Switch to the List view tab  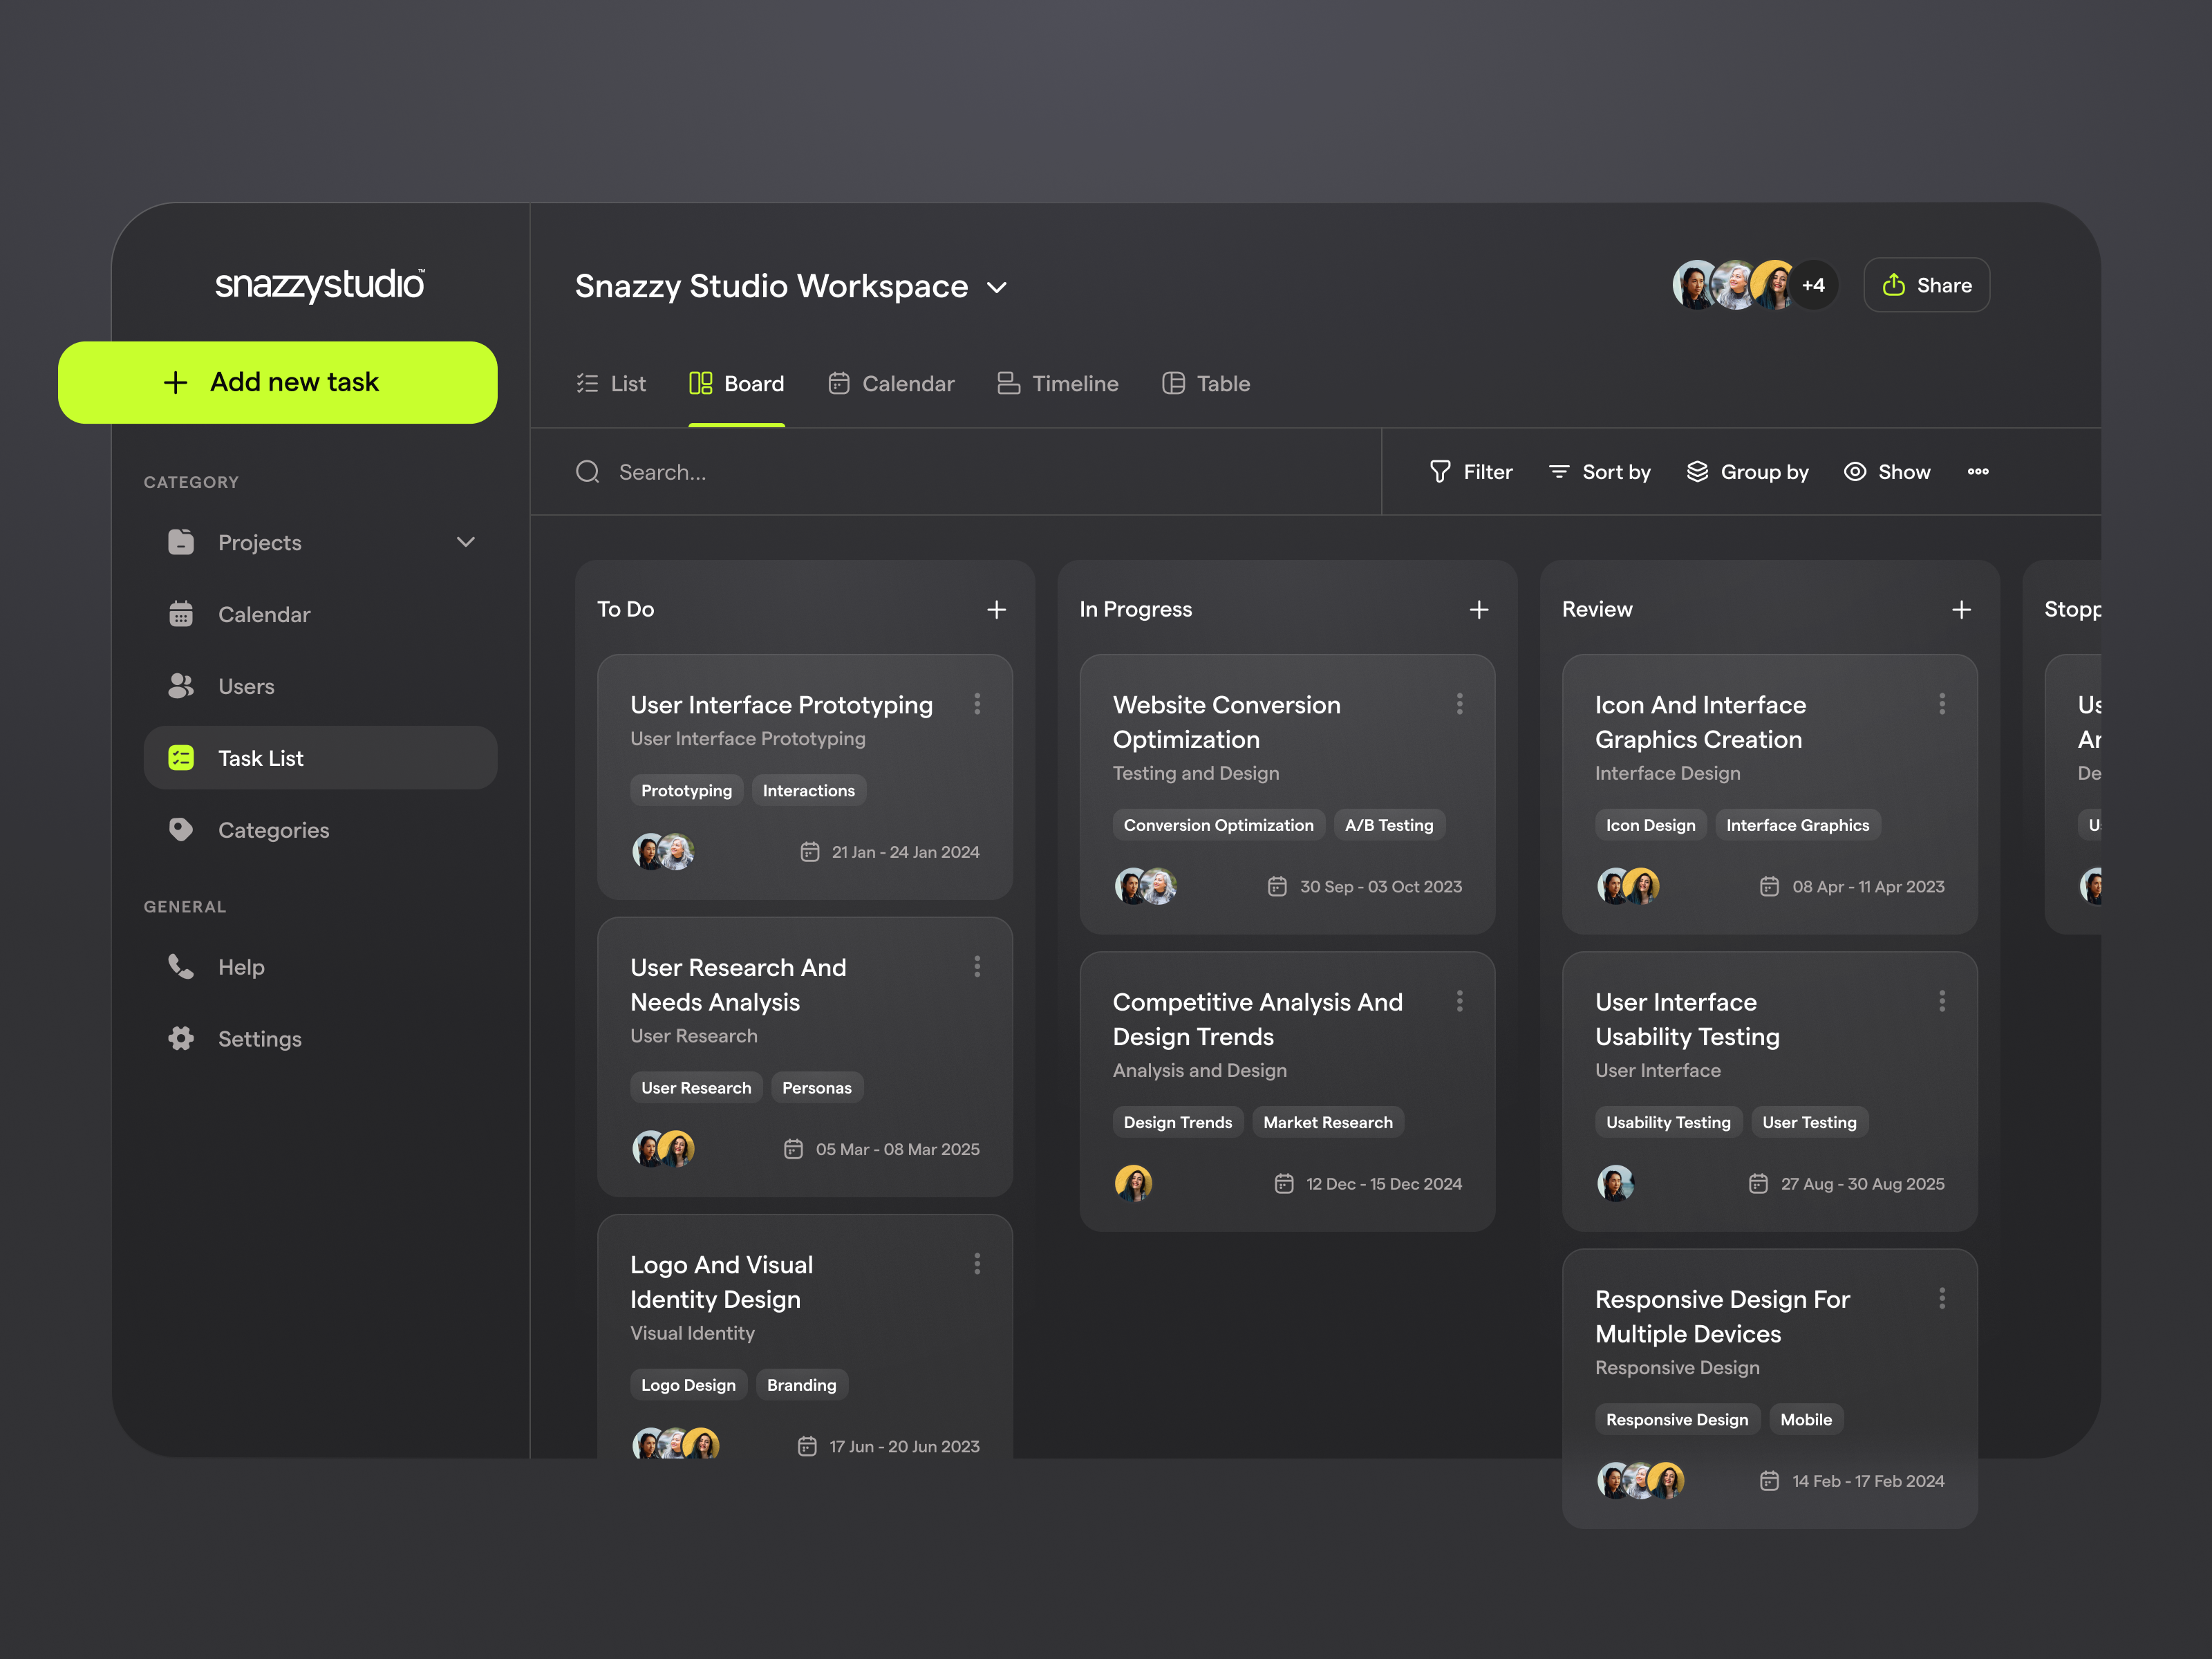[611, 384]
